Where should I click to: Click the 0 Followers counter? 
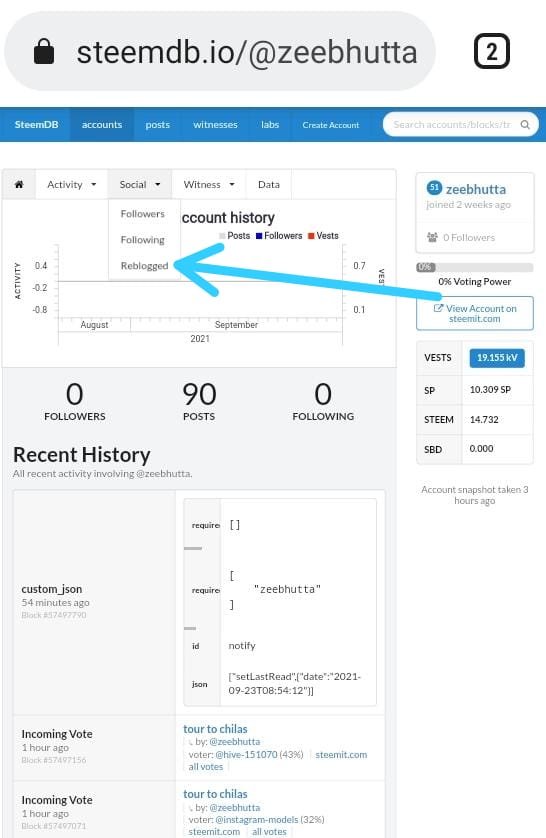[75, 401]
